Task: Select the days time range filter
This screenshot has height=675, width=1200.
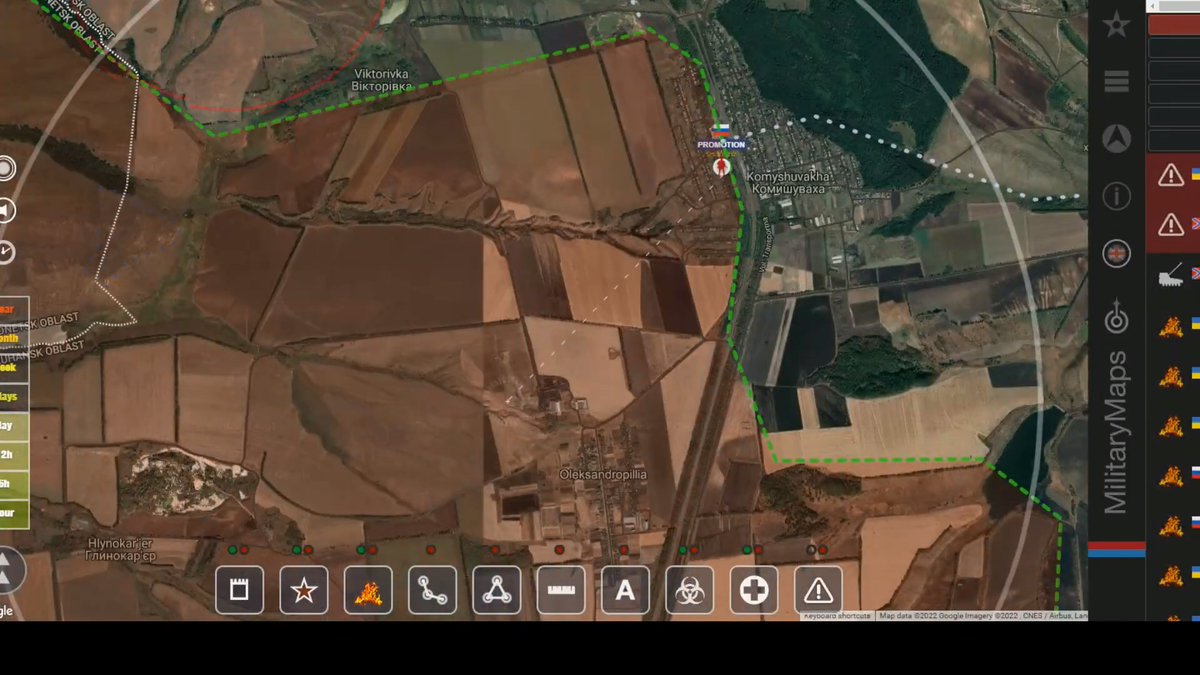Action: pyautogui.click(x=13, y=397)
